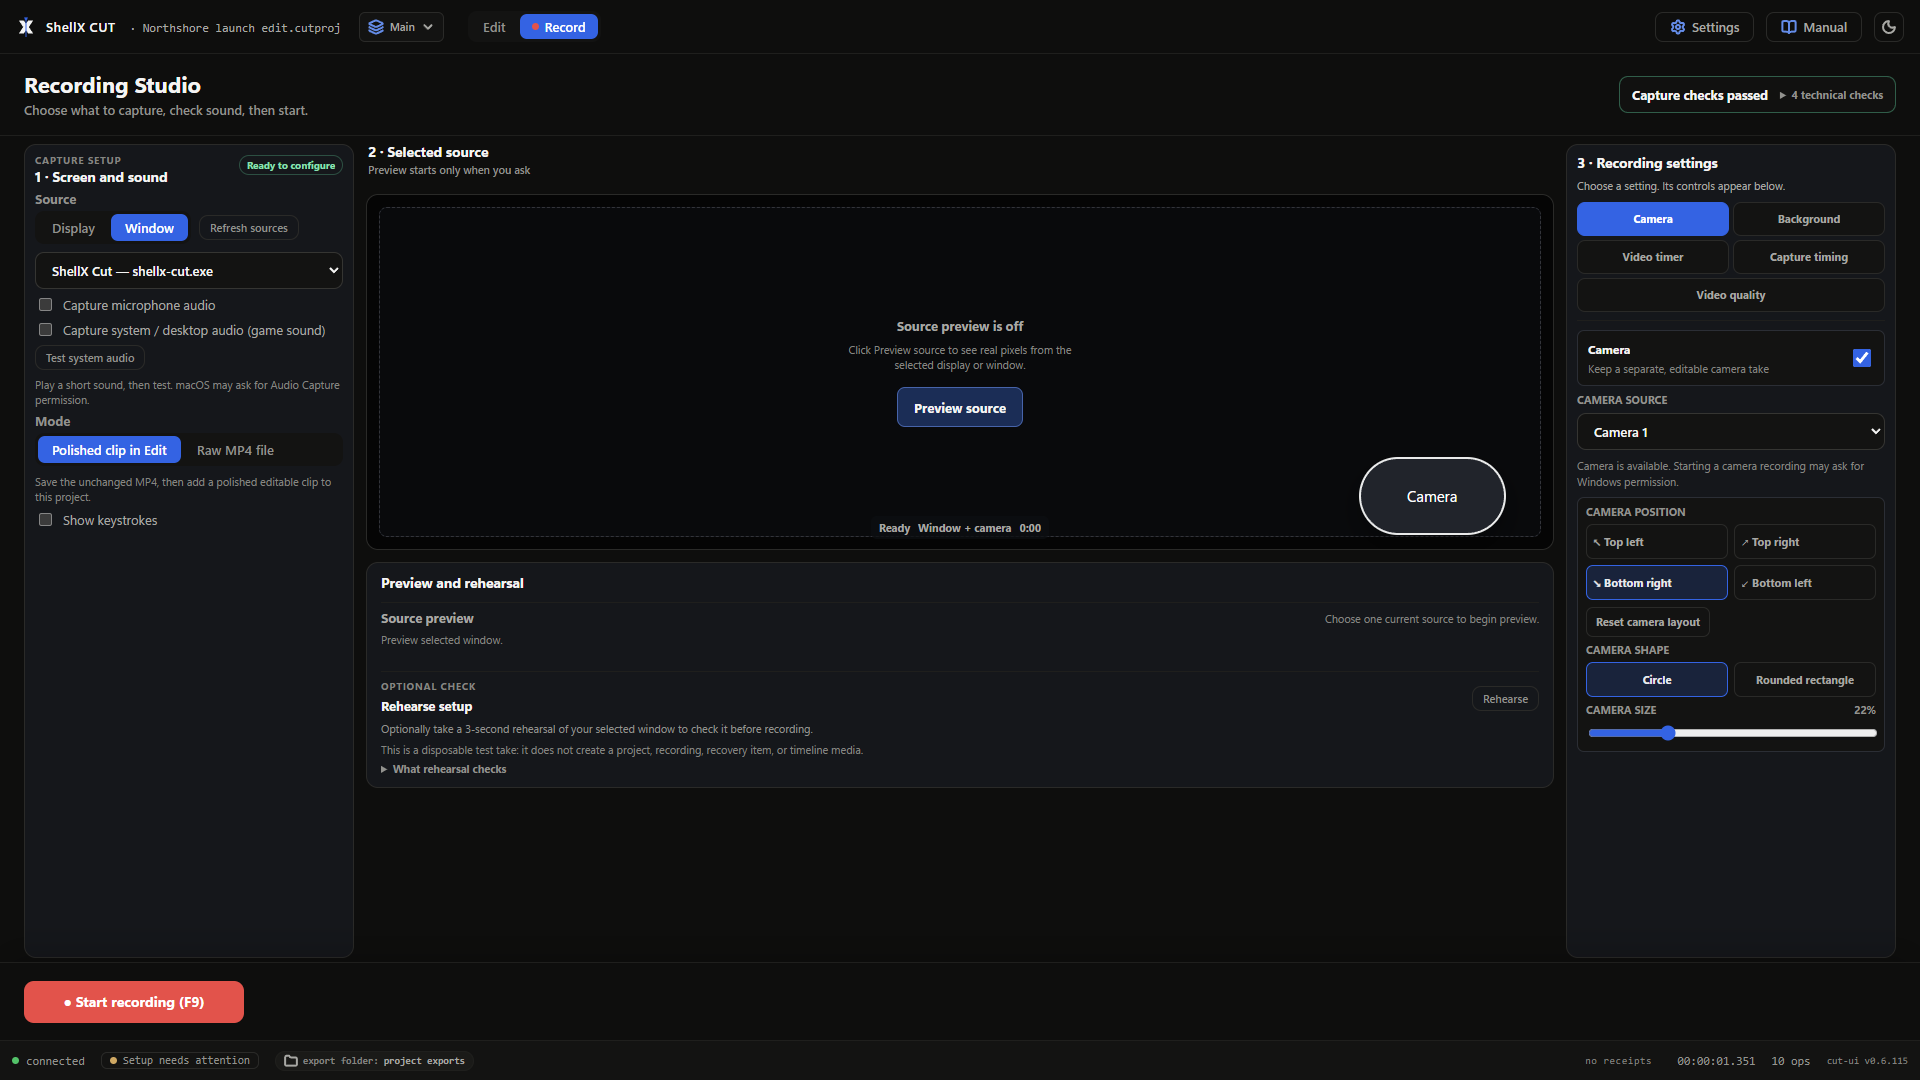Select Polished clip in Edit mode
The width and height of the screenshot is (1920, 1080).
[x=109, y=450]
